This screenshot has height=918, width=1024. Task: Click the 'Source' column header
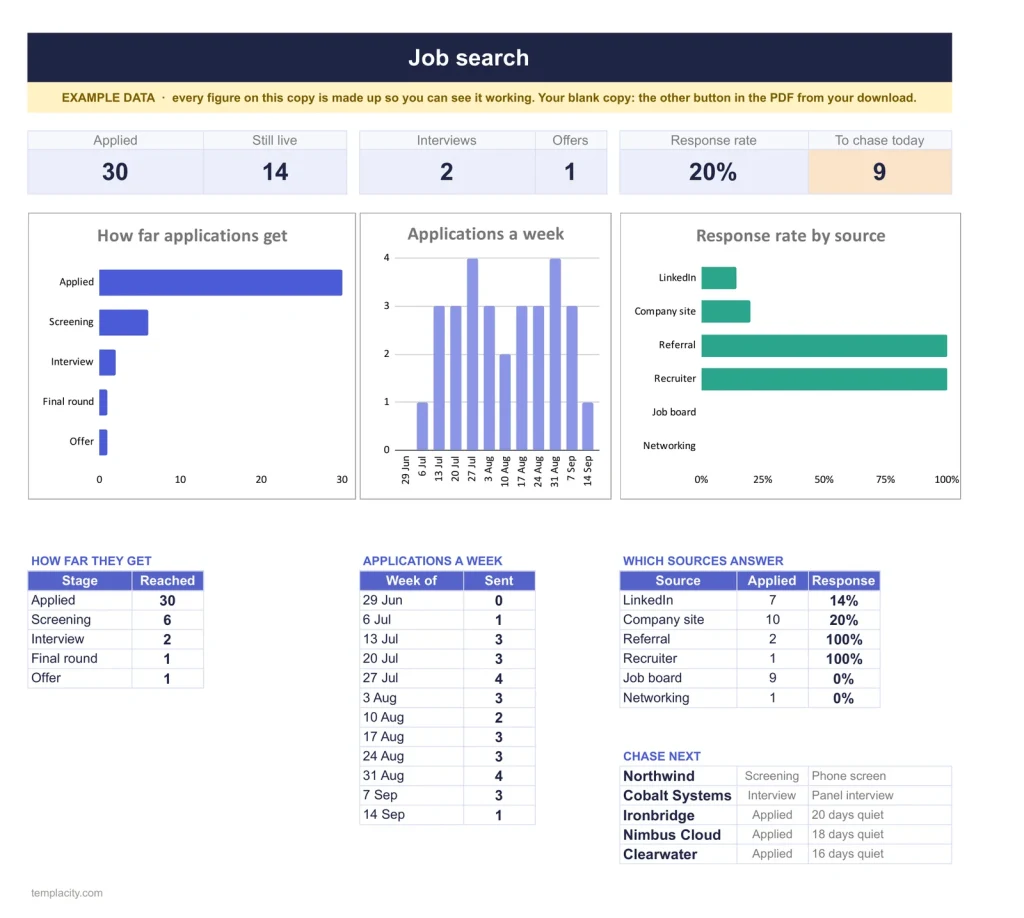(x=678, y=580)
